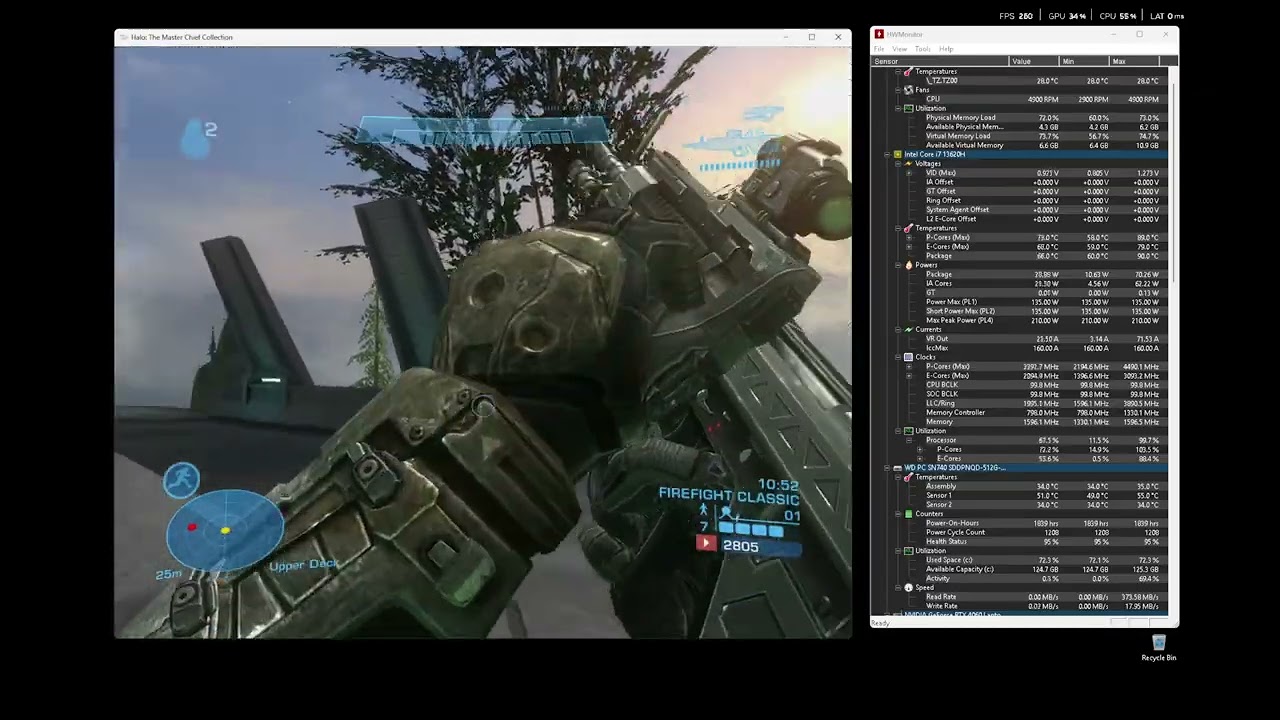Open the File menu in HWMonitor
Image resolution: width=1280 pixels, height=720 pixels.
point(879,49)
